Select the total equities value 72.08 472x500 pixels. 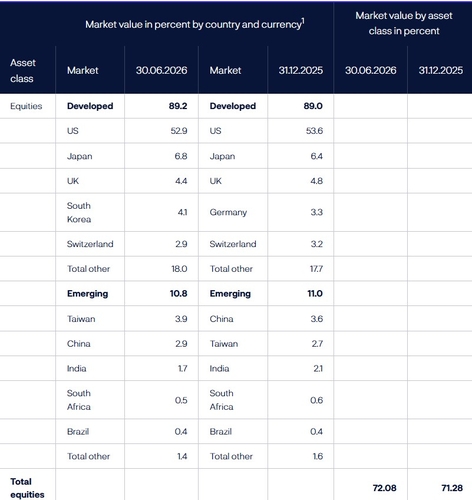[385, 488]
